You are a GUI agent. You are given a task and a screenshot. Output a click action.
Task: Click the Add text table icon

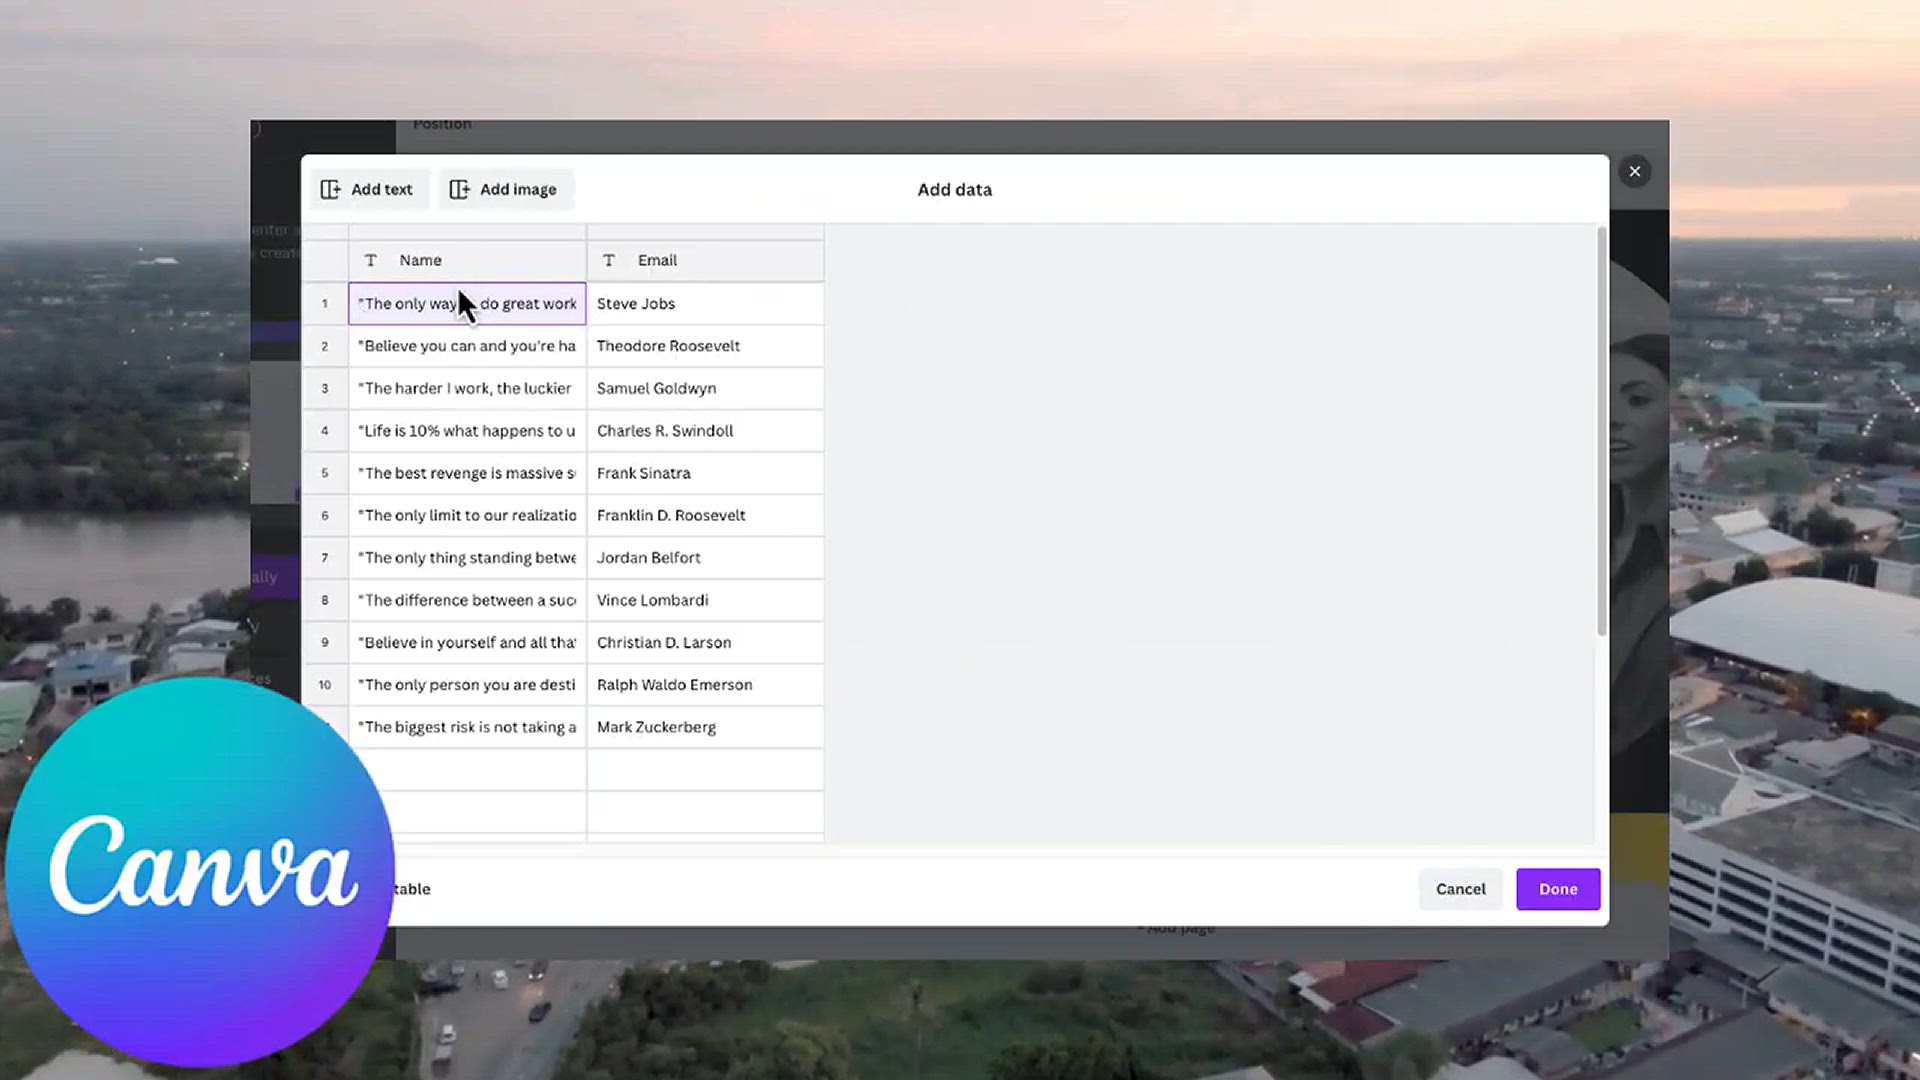[330, 189]
